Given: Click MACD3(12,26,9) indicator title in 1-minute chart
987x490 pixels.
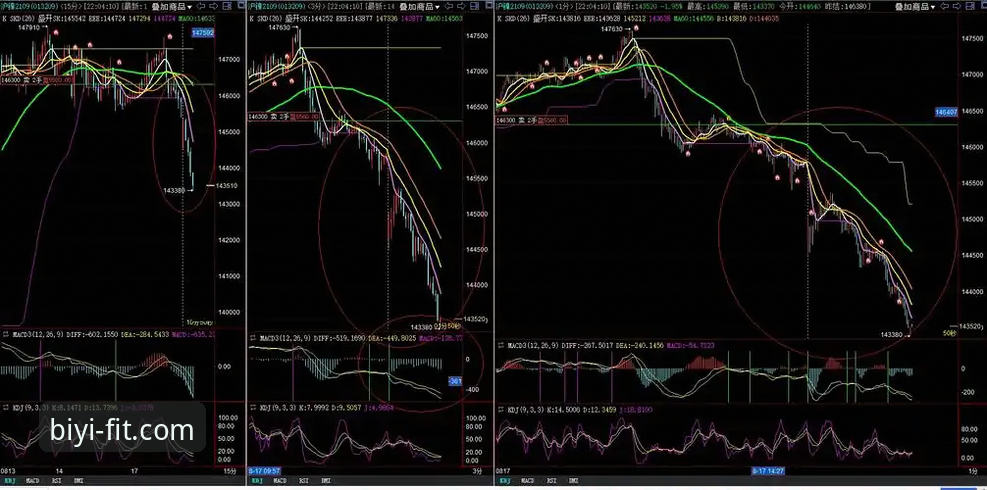Looking at the screenshot, I should click(534, 346).
